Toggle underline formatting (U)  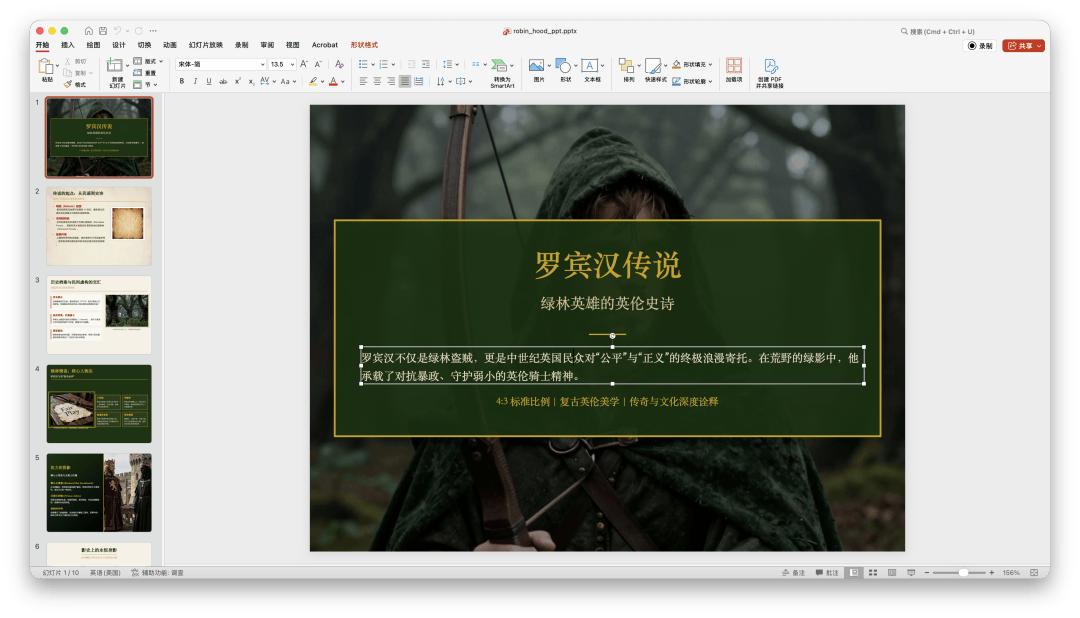click(x=208, y=82)
